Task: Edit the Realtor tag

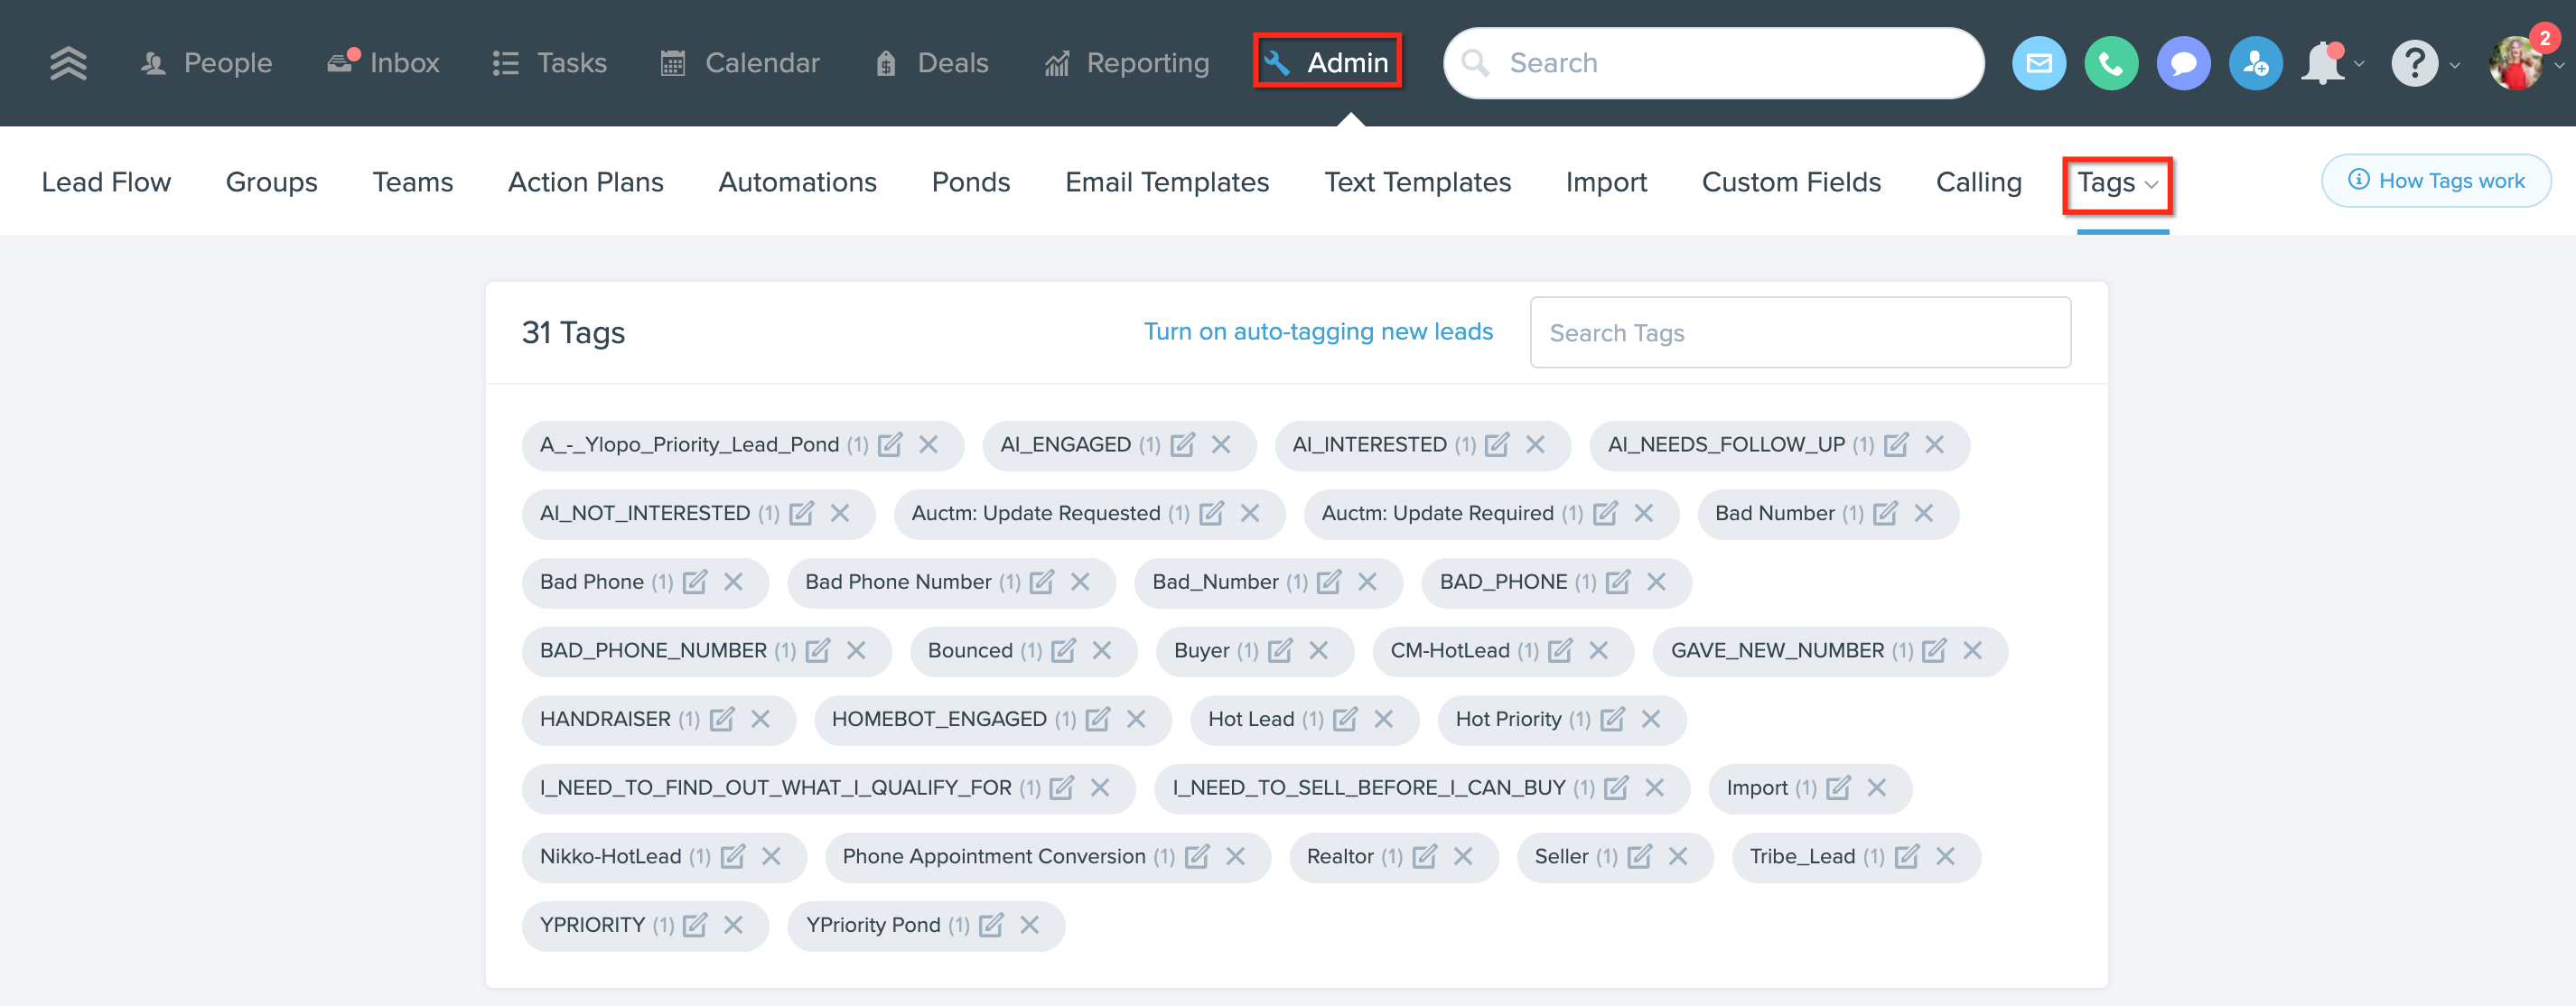Action: (1425, 857)
